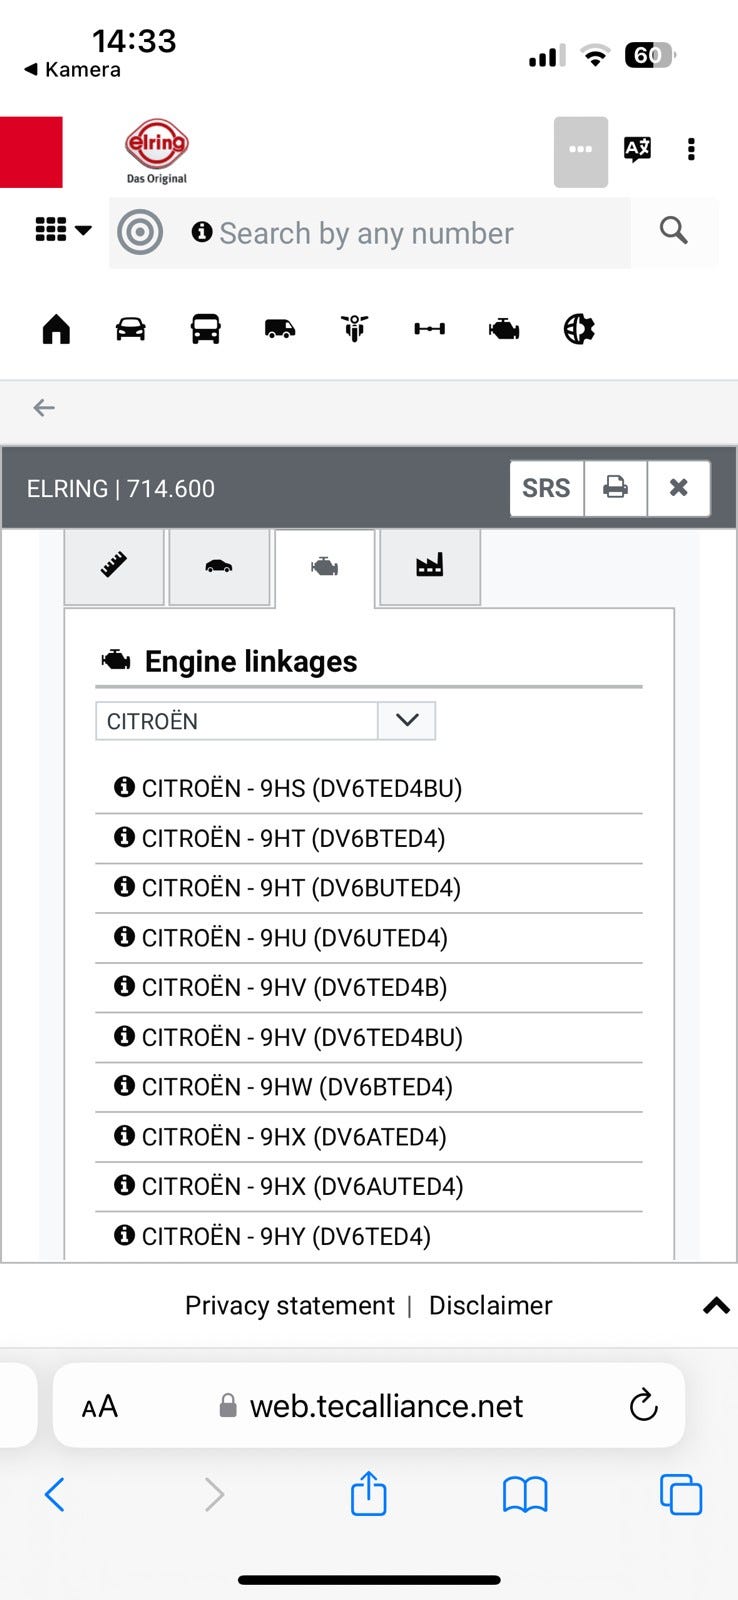Open Safari bookmarks
The width and height of the screenshot is (738, 1600).
525,1496
